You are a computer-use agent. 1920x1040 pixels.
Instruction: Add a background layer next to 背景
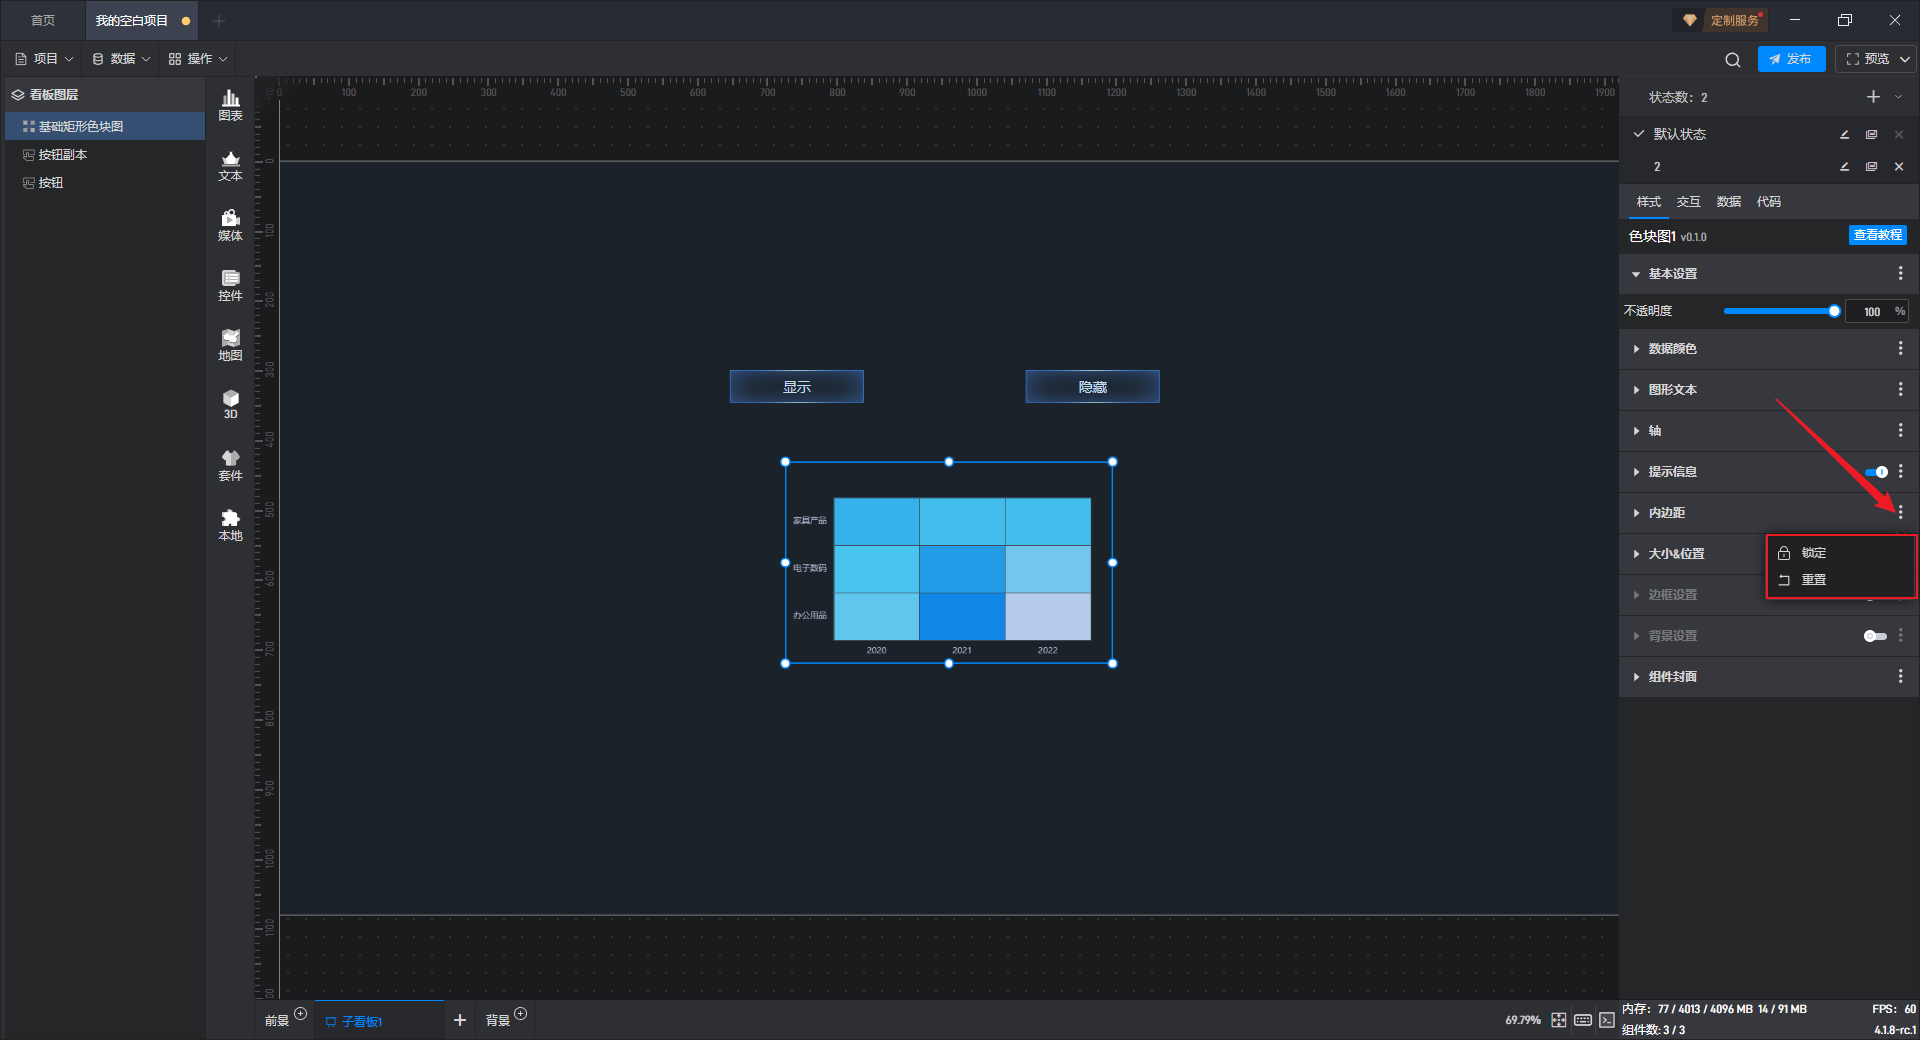(520, 1014)
